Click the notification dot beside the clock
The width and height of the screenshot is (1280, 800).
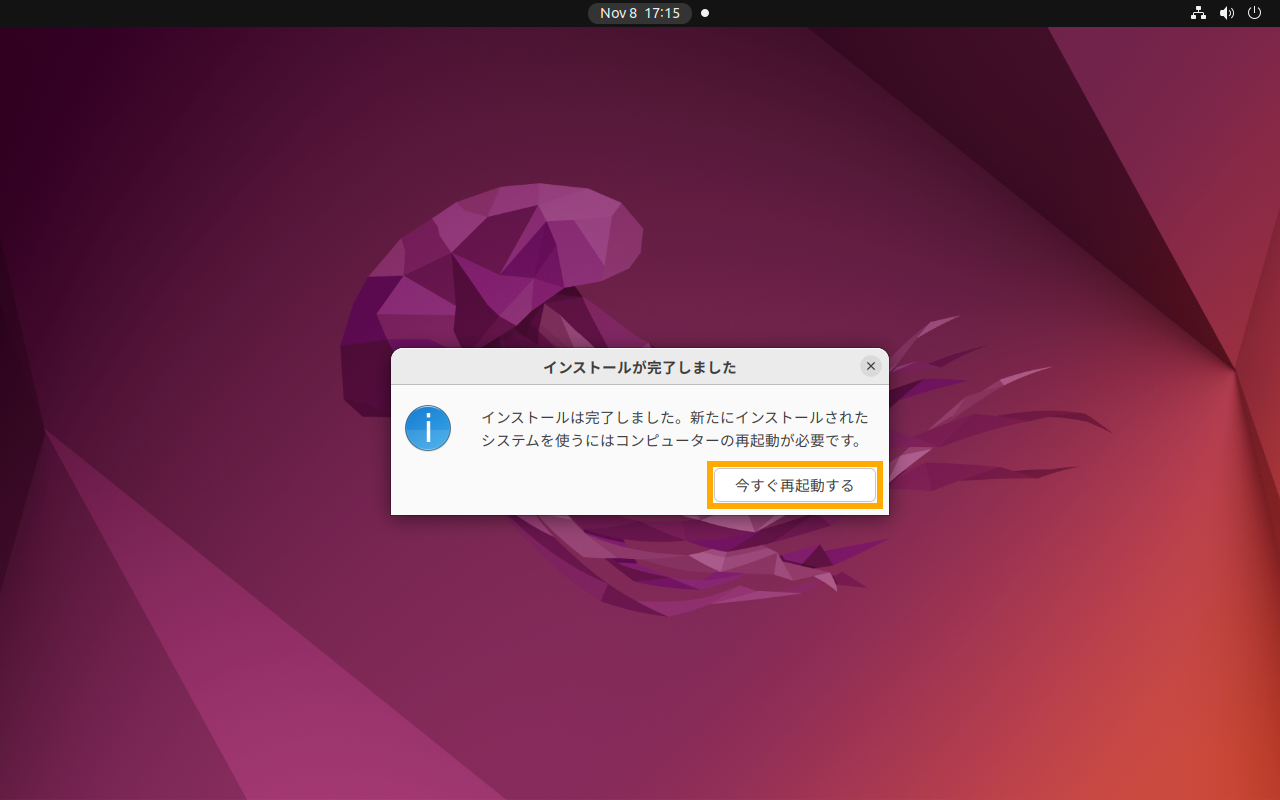pos(705,13)
